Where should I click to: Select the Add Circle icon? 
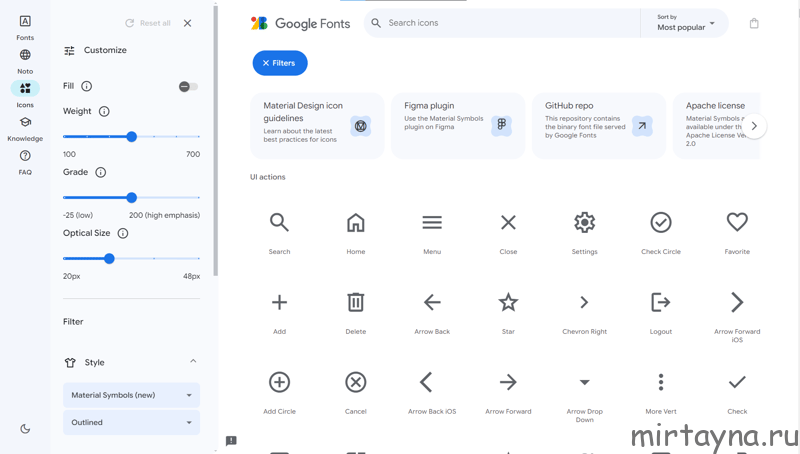(279, 382)
